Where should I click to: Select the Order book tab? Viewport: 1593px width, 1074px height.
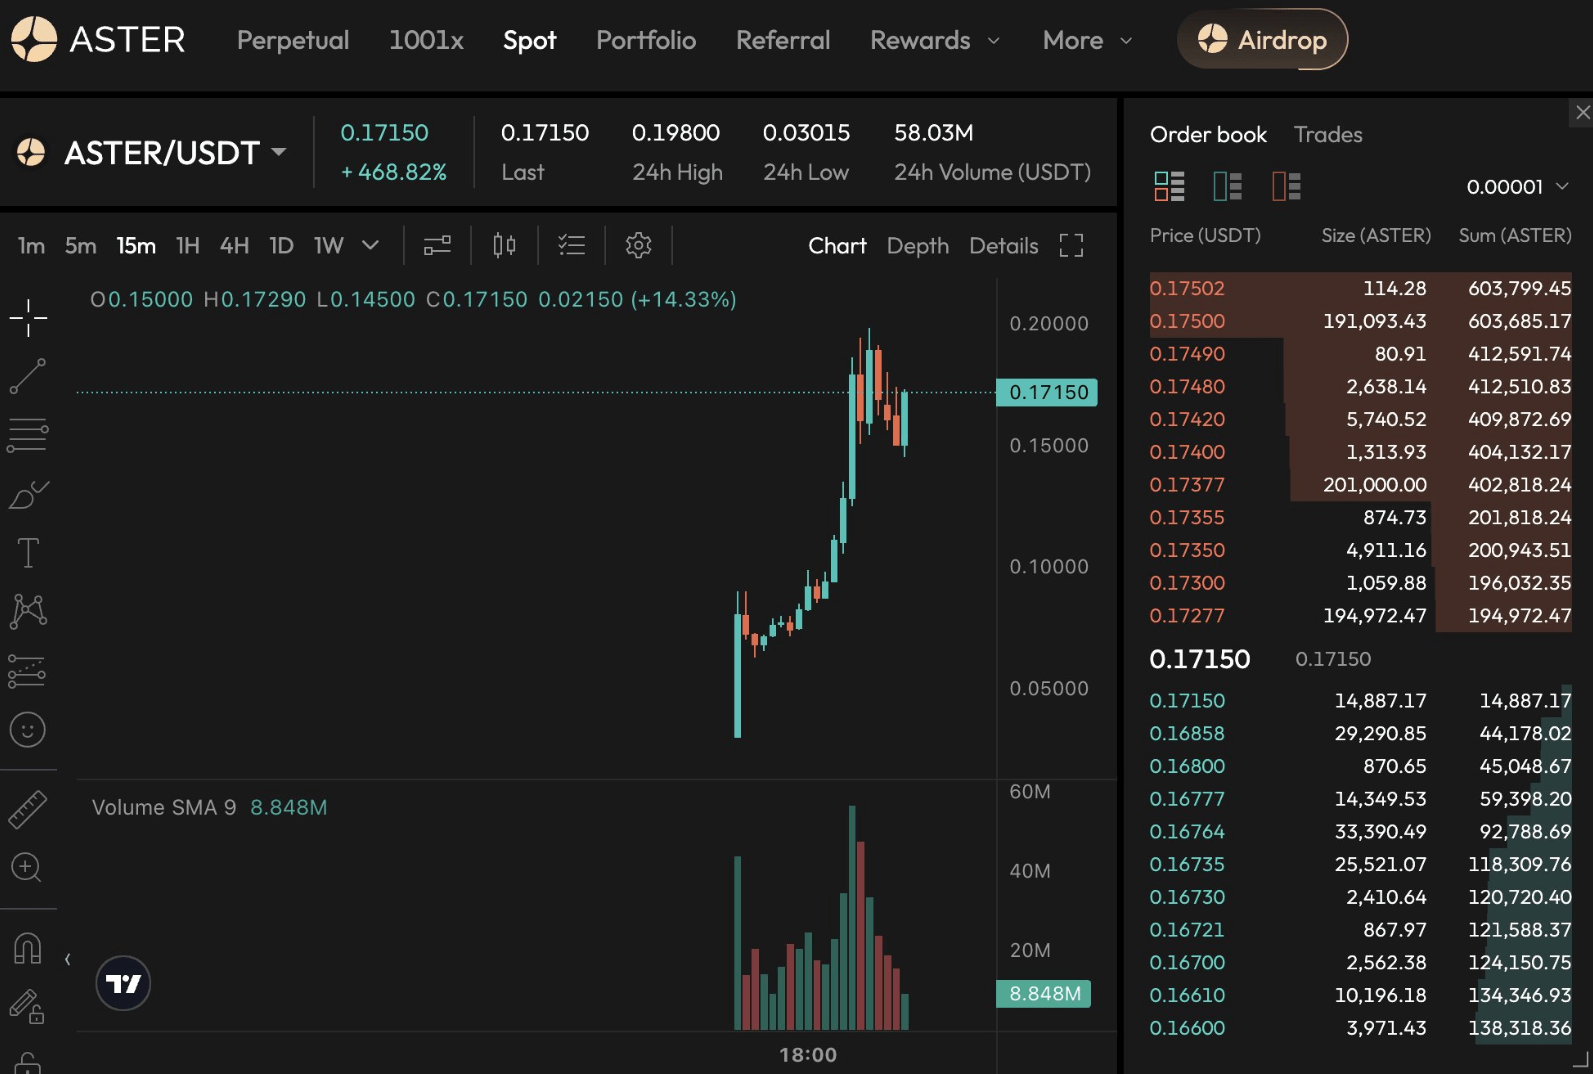[x=1208, y=134]
